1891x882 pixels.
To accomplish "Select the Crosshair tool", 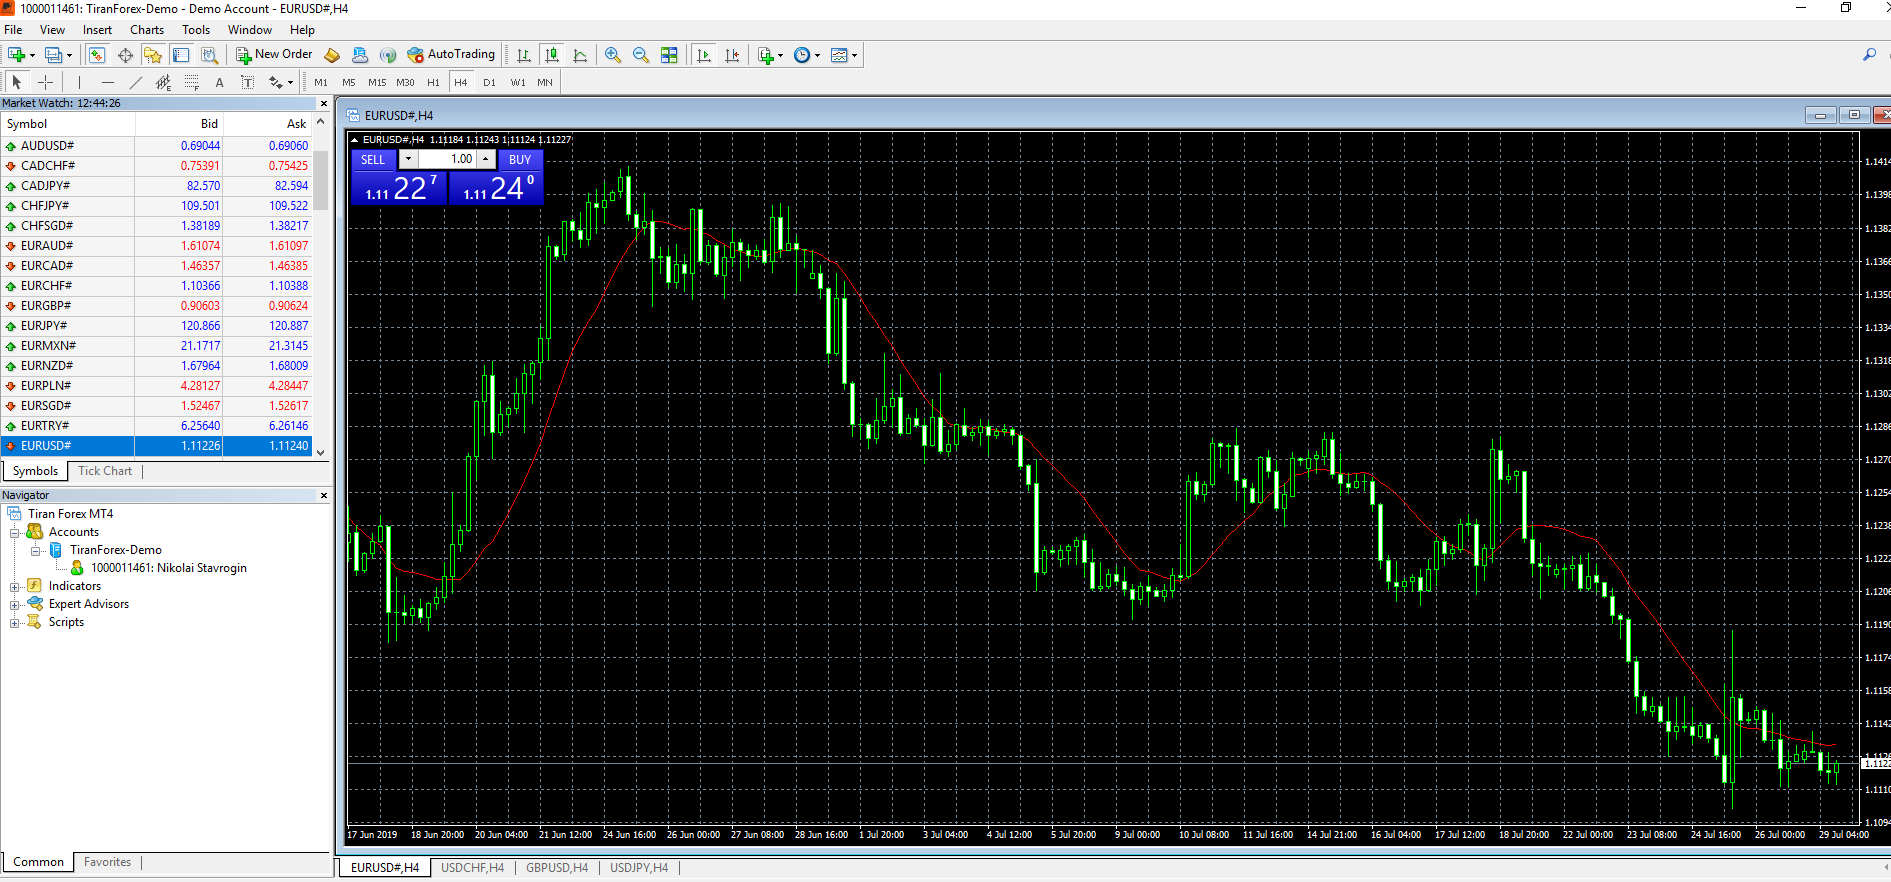I will pyautogui.click(x=45, y=82).
